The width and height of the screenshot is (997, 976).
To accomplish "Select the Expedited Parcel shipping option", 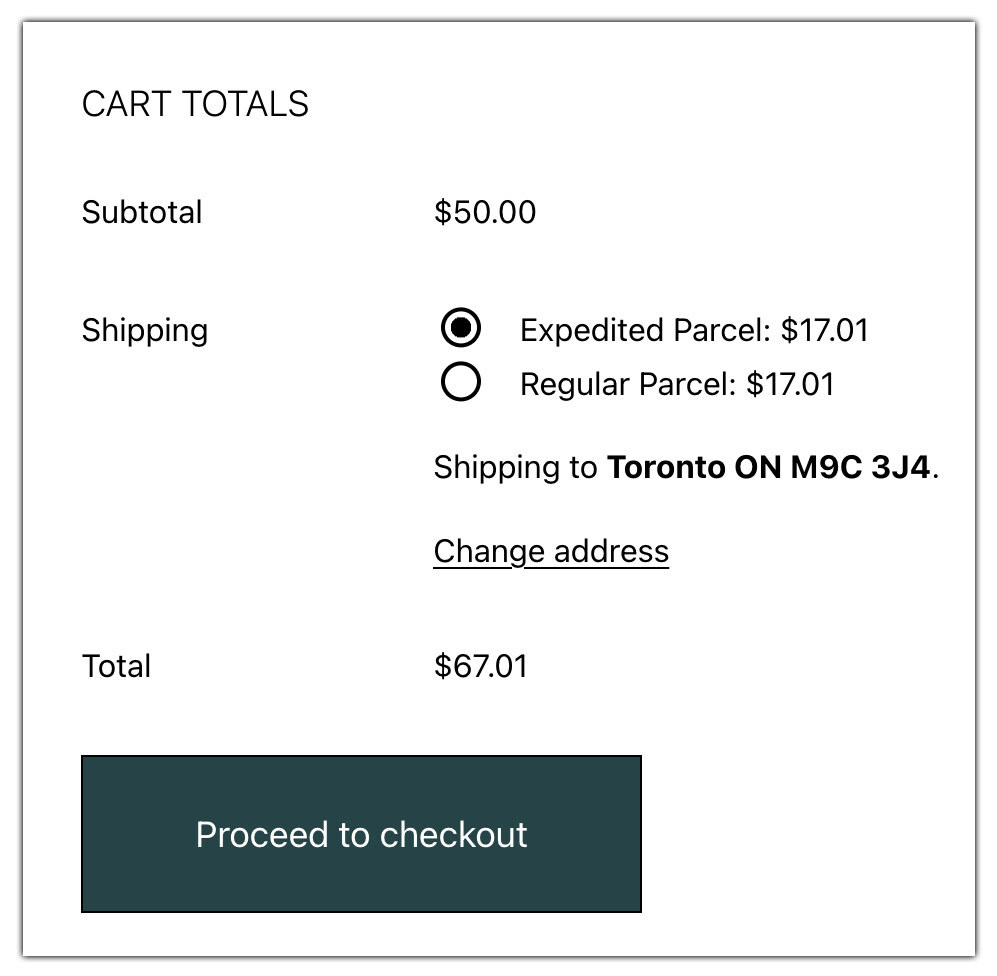I will (459, 329).
